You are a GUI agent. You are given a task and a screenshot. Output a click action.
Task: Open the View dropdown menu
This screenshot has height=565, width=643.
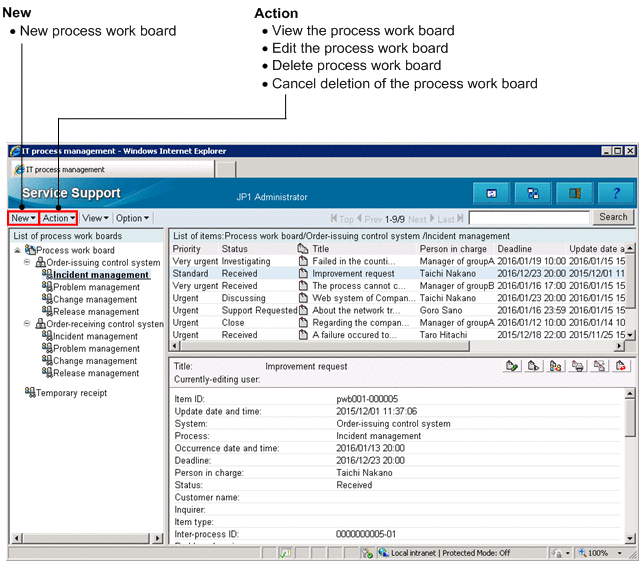point(95,218)
